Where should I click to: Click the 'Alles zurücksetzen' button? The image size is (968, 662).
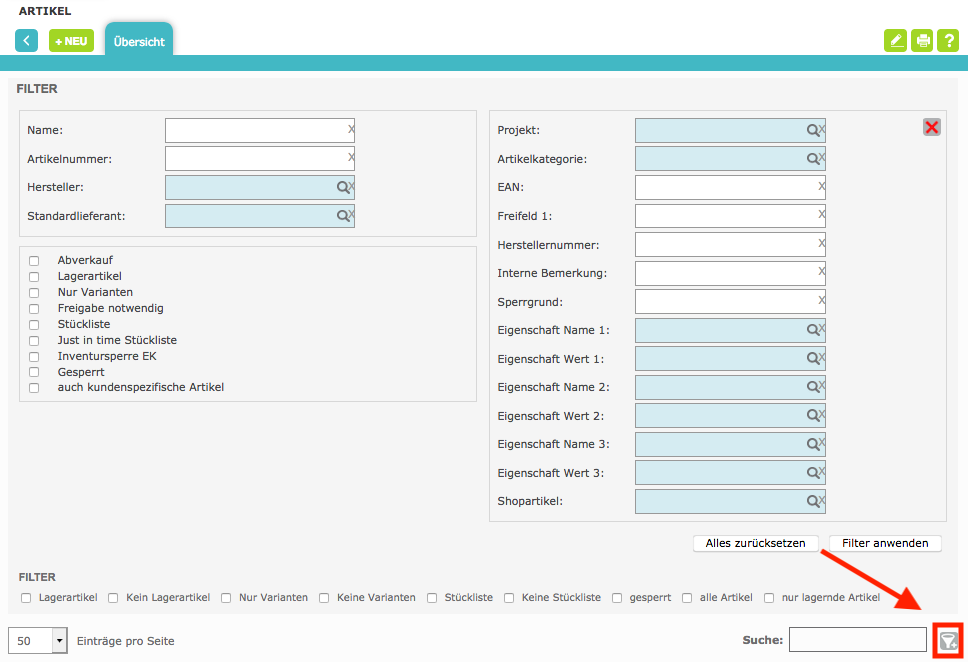(x=755, y=543)
